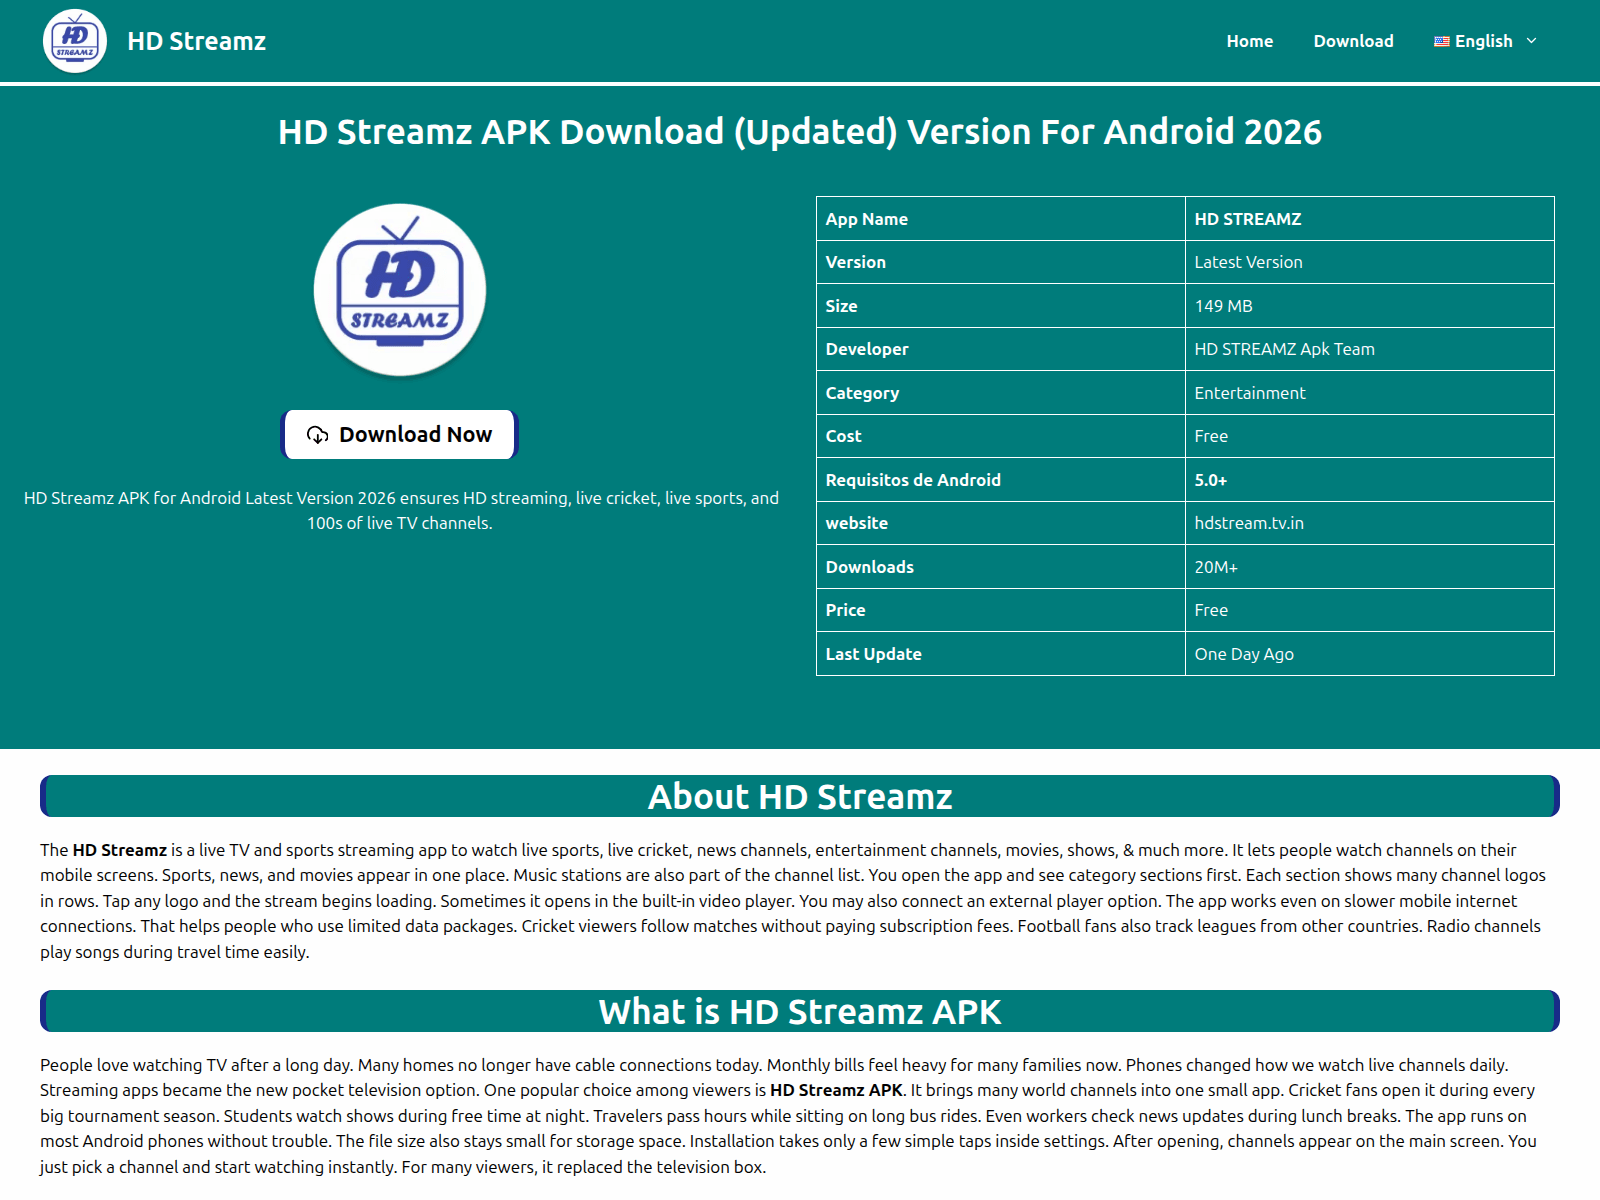Click the 5.0+ value cell
Screen dimensions: 1600x1200
click(x=1370, y=480)
